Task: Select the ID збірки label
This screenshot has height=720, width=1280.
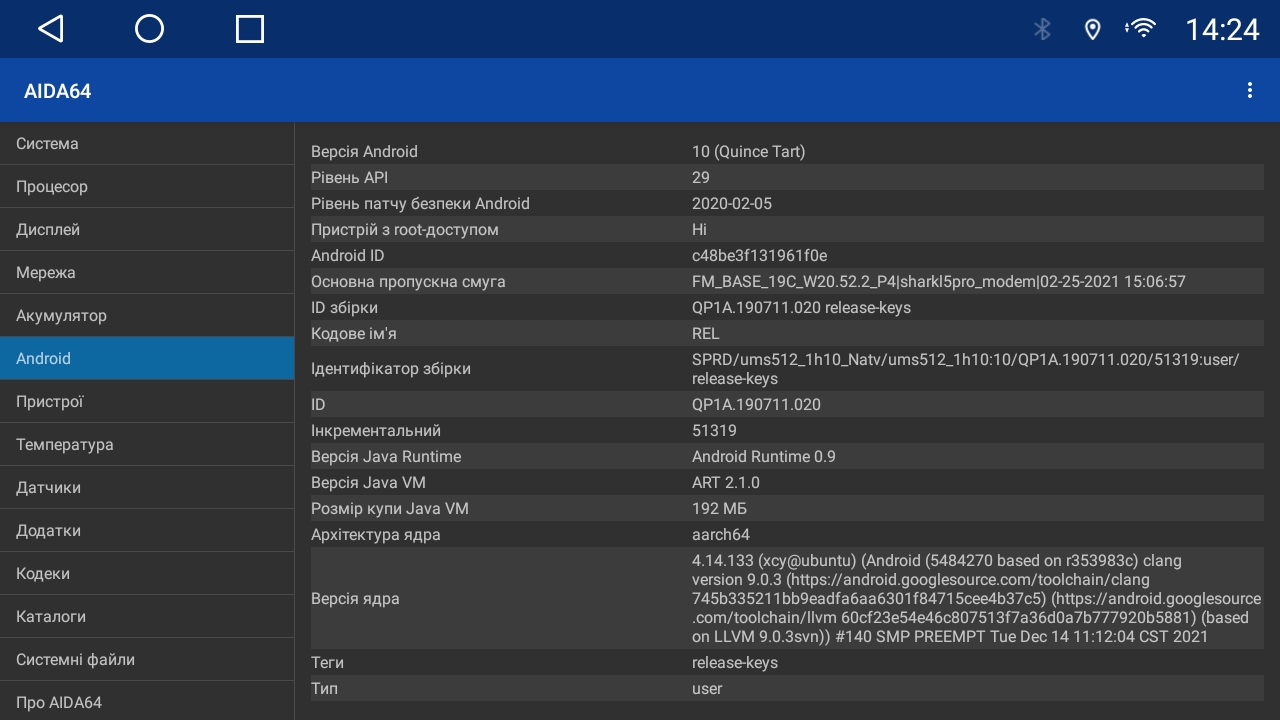Action: pyautogui.click(x=344, y=308)
